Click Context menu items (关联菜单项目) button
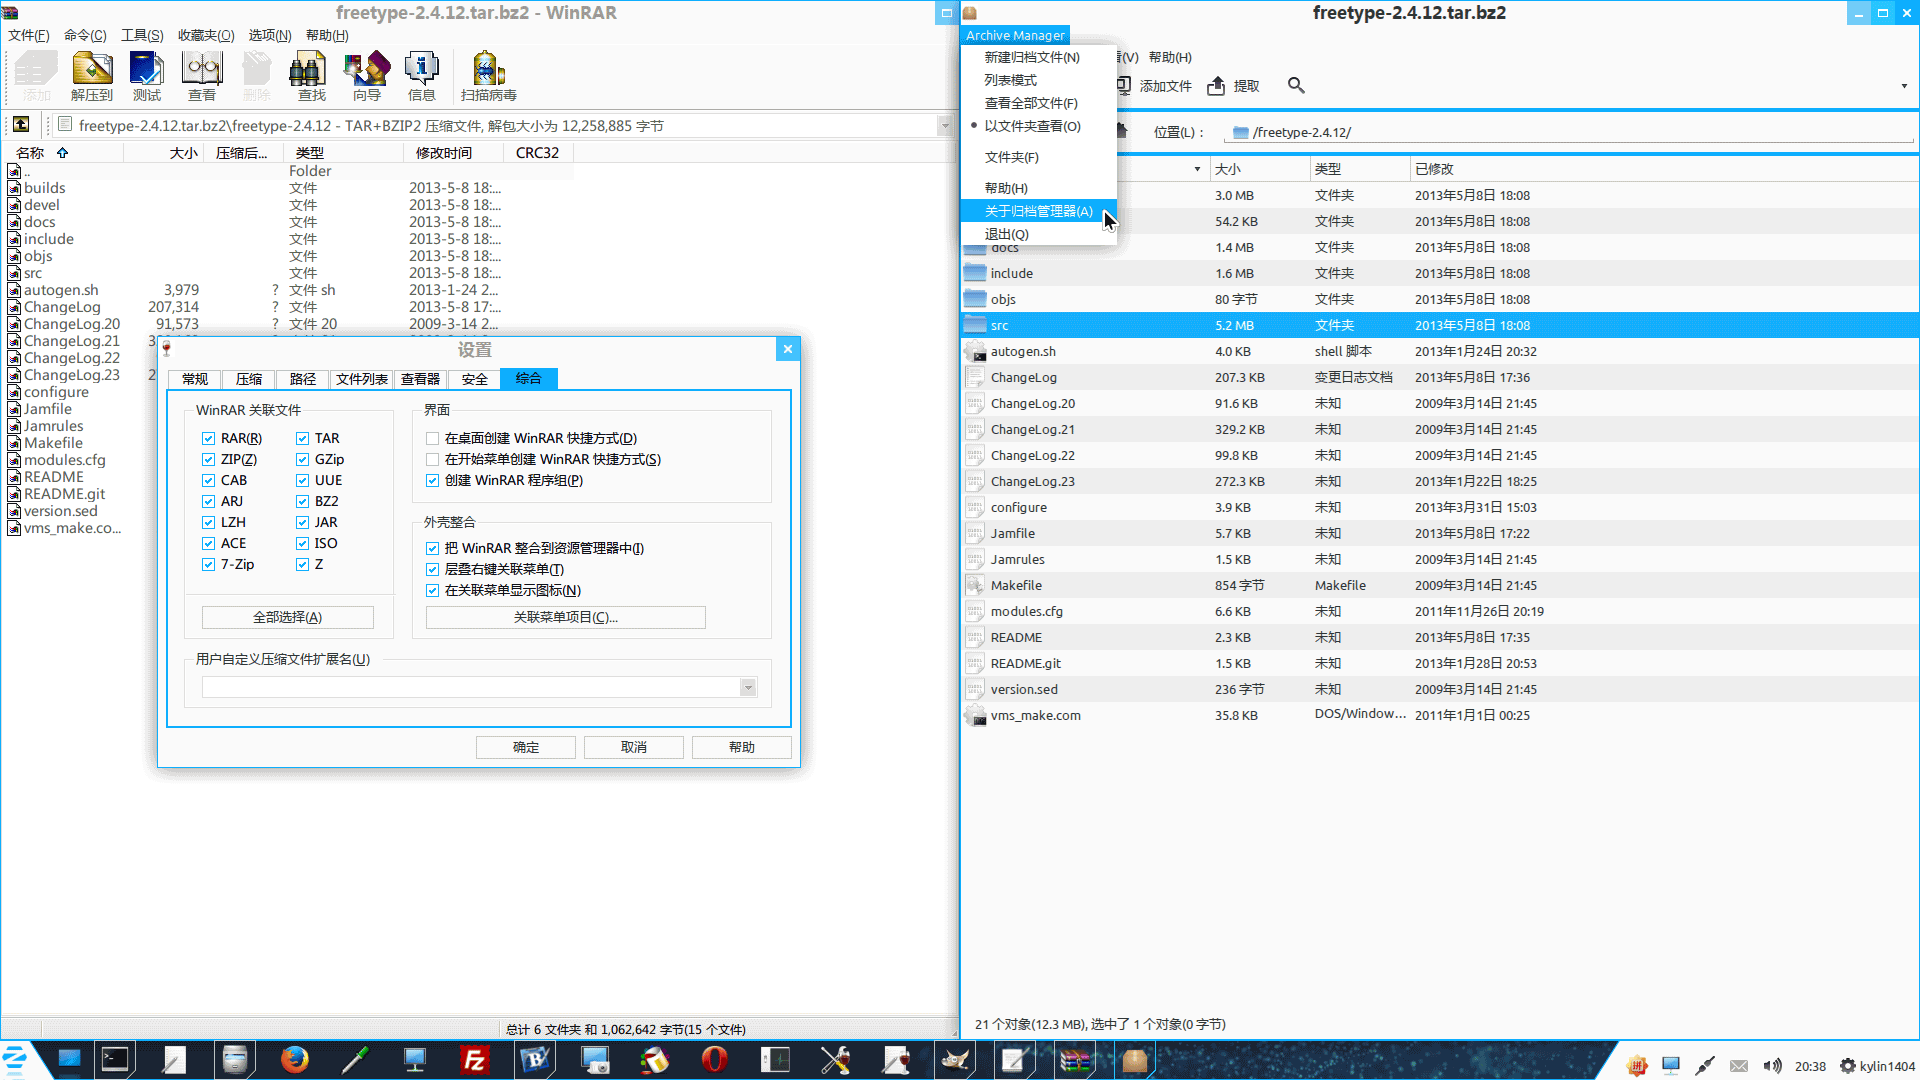This screenshot has height=1080, width=1920. pyautogui.click(x=566, y=617)
